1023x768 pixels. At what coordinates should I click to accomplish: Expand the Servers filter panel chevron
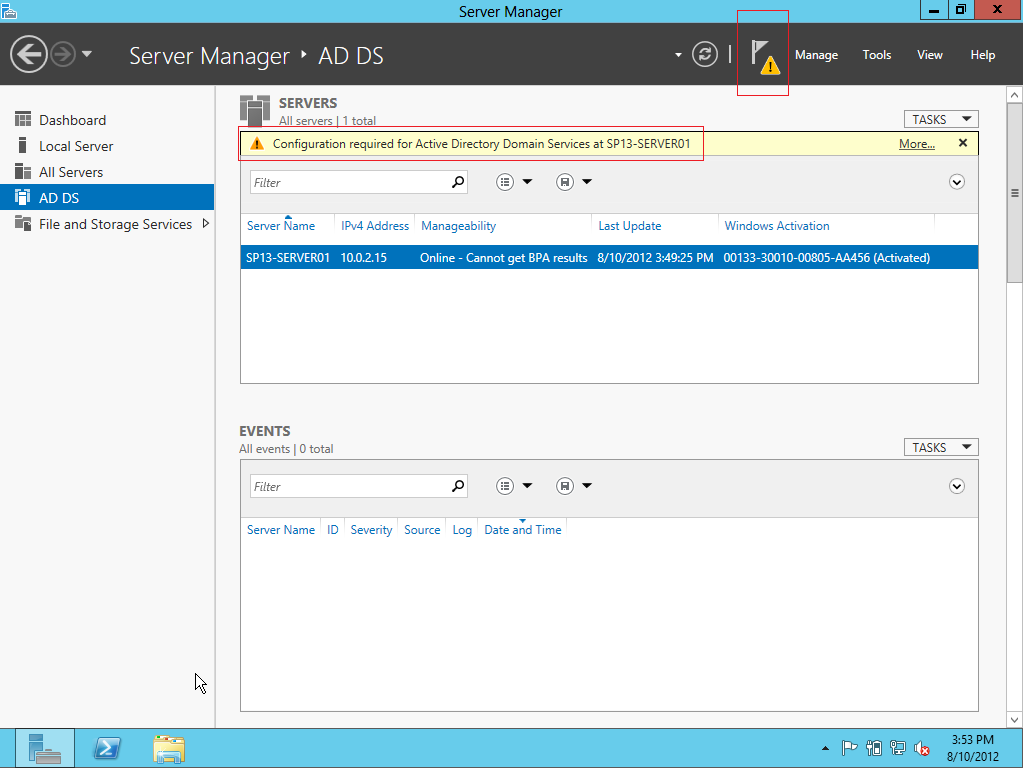point(956,182)
